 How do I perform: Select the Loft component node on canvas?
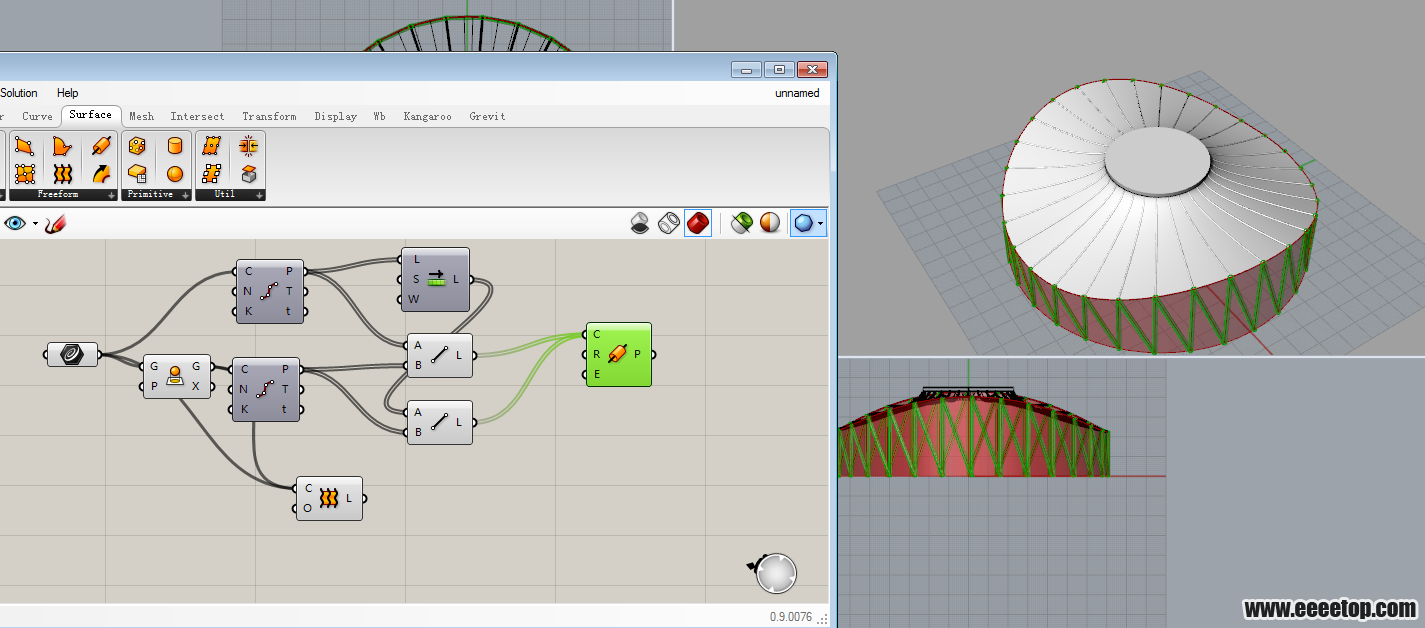pyautogui.click(x=329, y=498)
